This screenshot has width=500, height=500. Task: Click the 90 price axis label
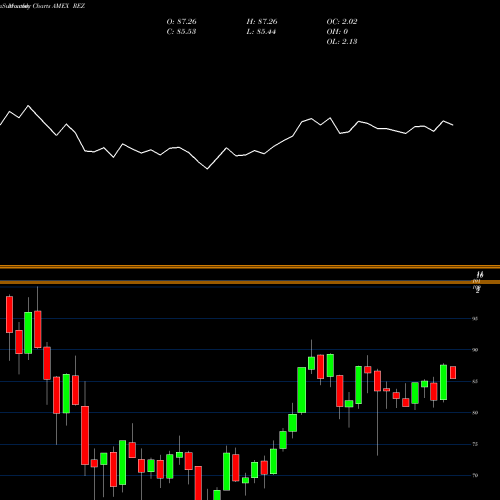coord(475,350)
